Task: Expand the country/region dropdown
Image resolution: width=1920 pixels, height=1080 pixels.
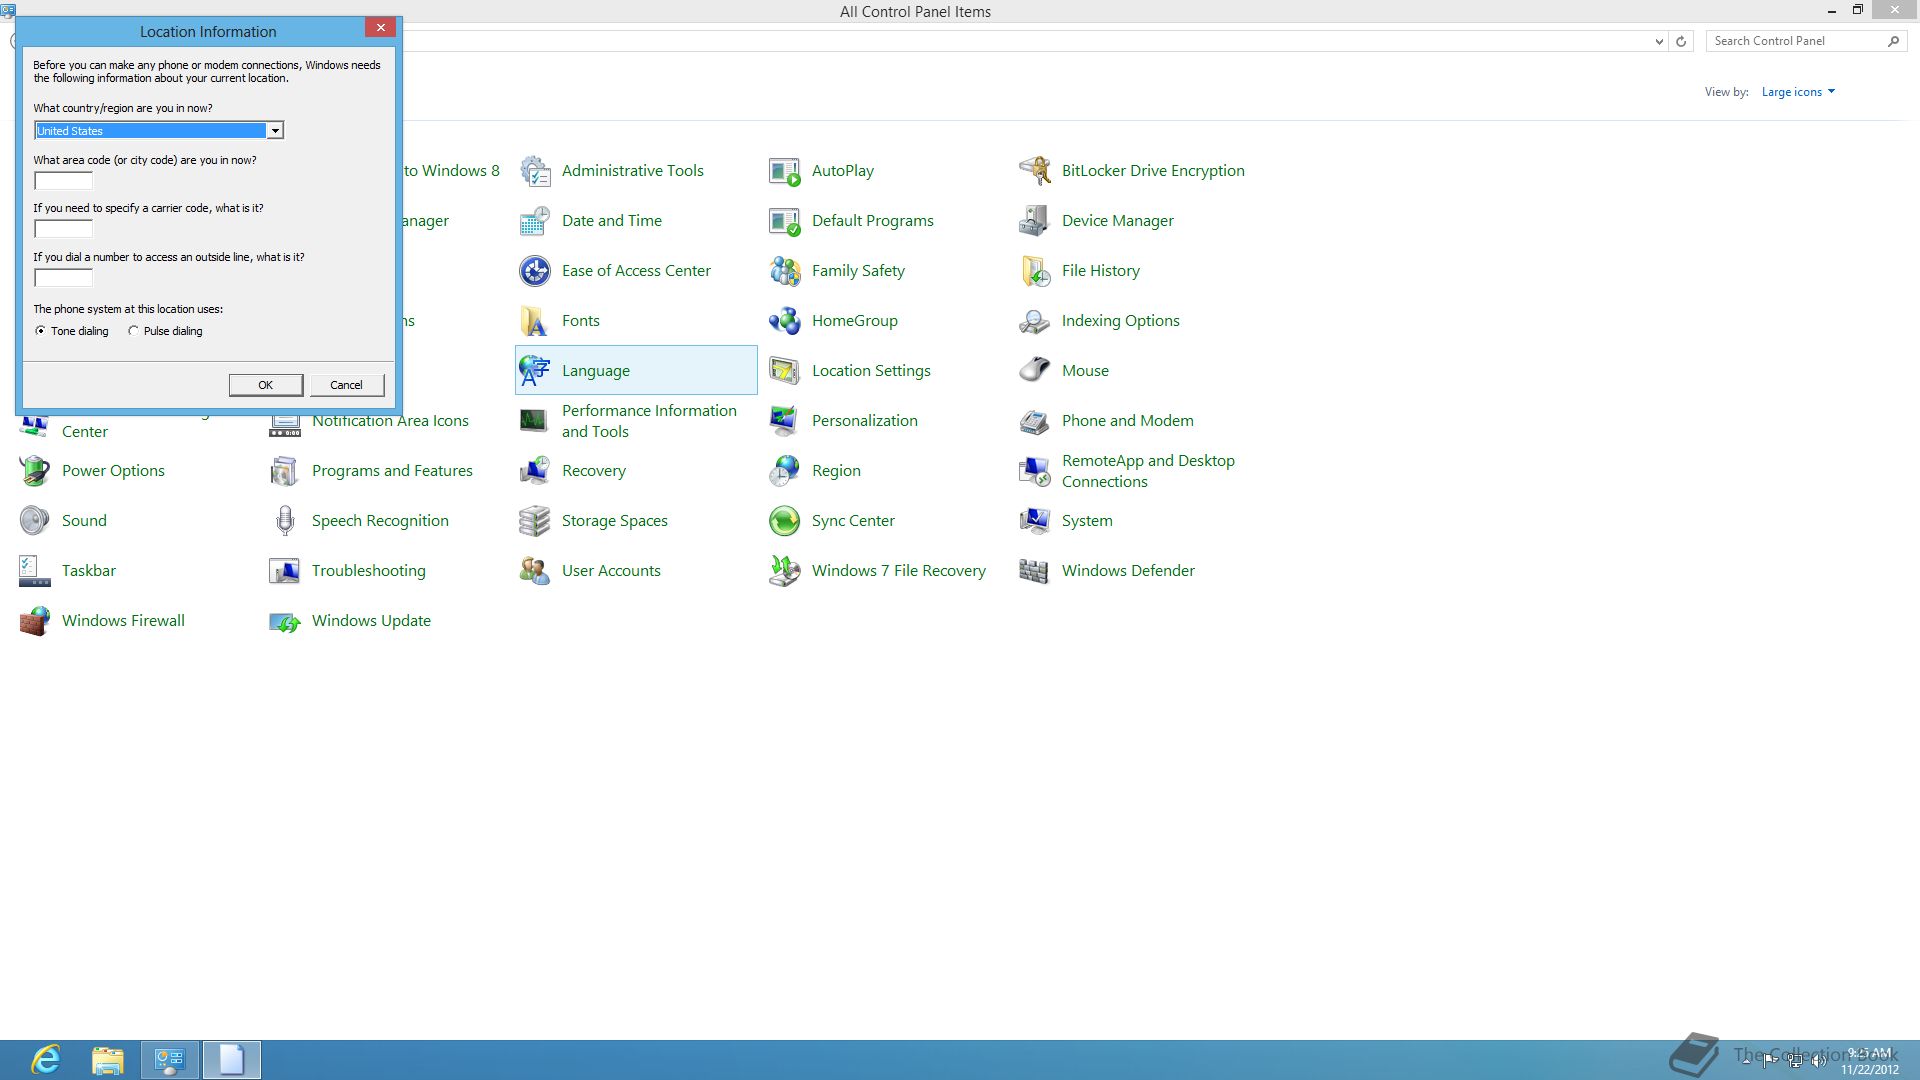Action: pos(274,131)
